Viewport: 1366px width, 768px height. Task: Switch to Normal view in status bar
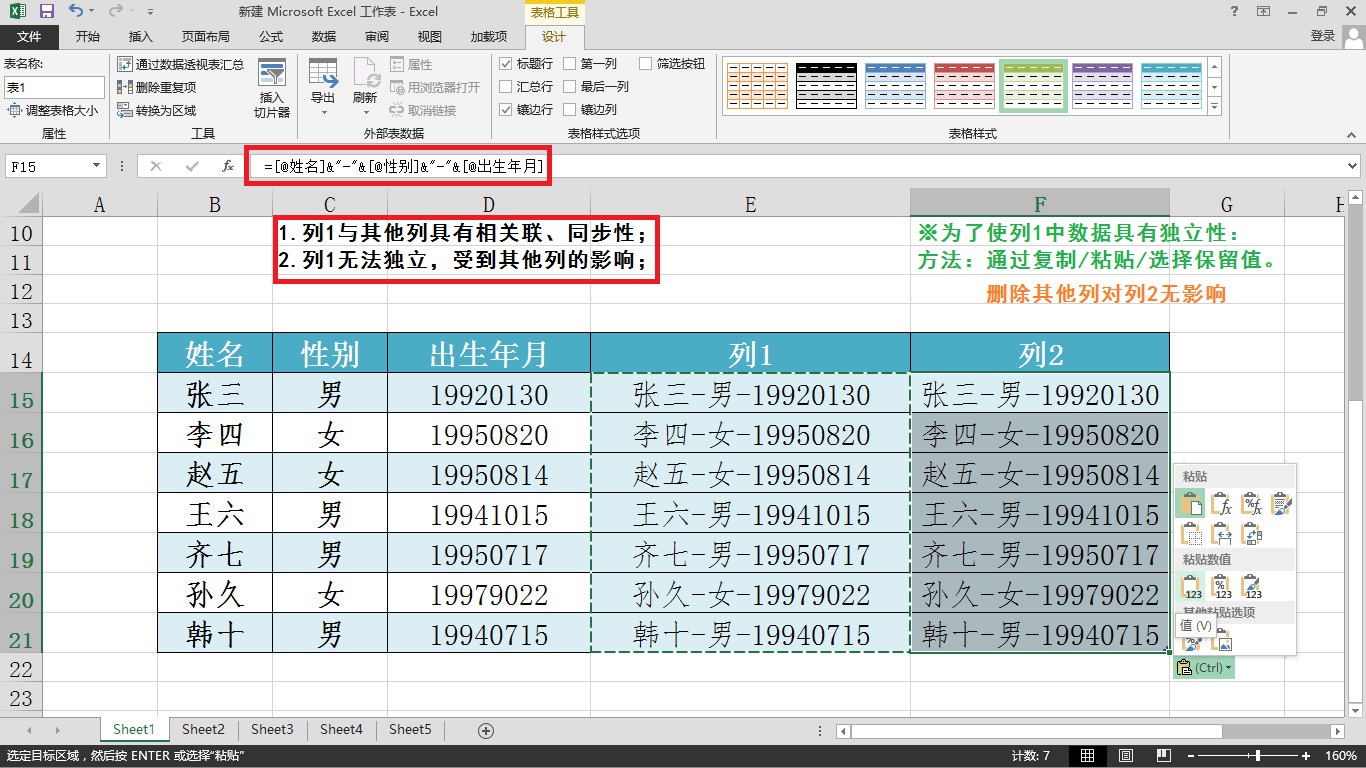(1088, 756)
